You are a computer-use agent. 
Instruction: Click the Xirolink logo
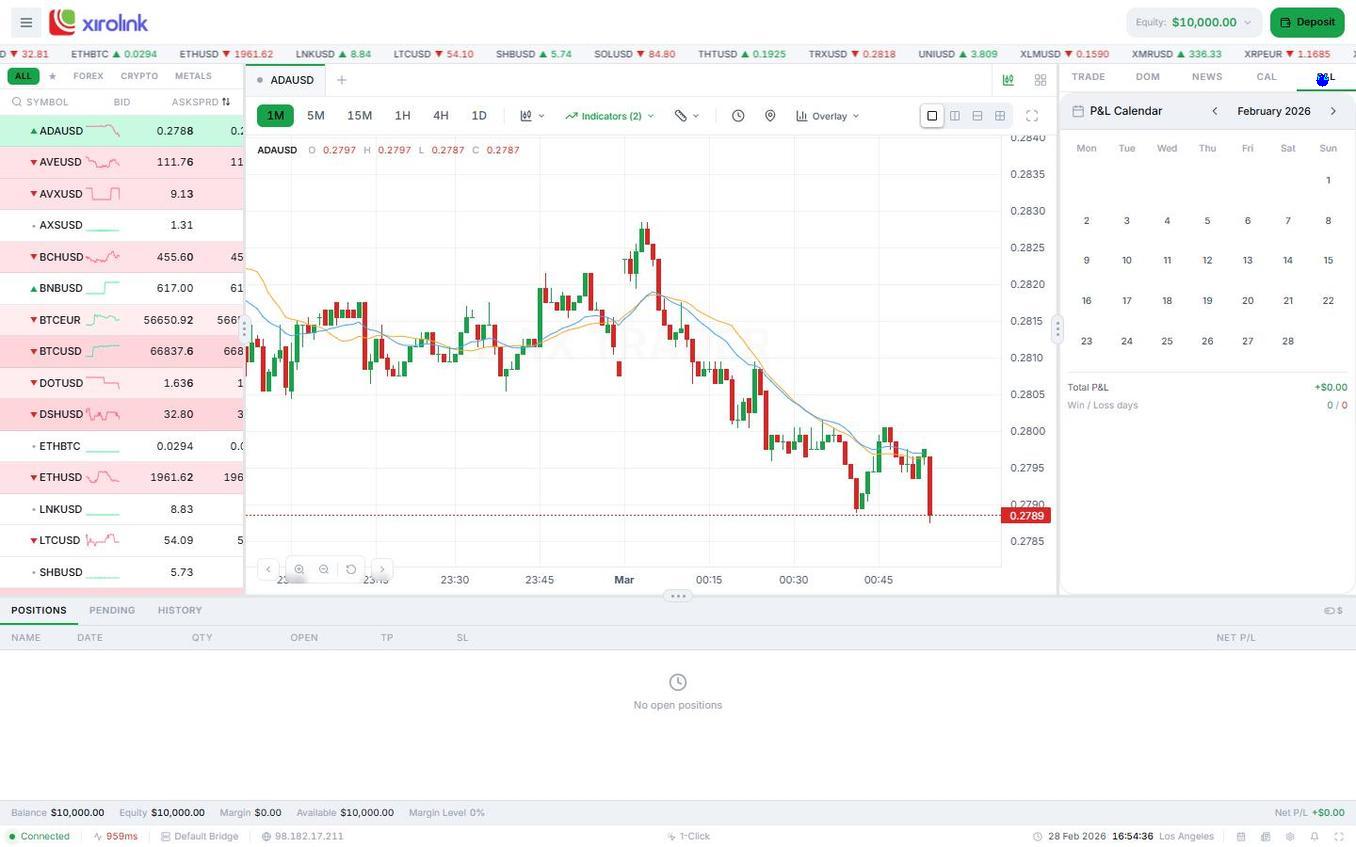coord(98,22)
